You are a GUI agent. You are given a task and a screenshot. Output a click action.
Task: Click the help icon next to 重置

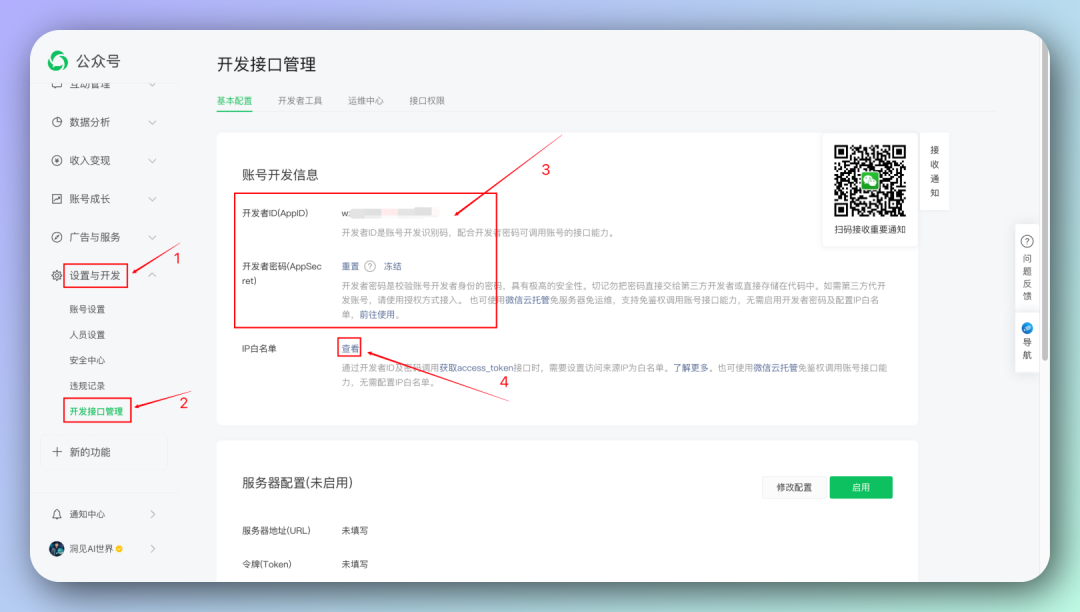[x=370, y=267]
